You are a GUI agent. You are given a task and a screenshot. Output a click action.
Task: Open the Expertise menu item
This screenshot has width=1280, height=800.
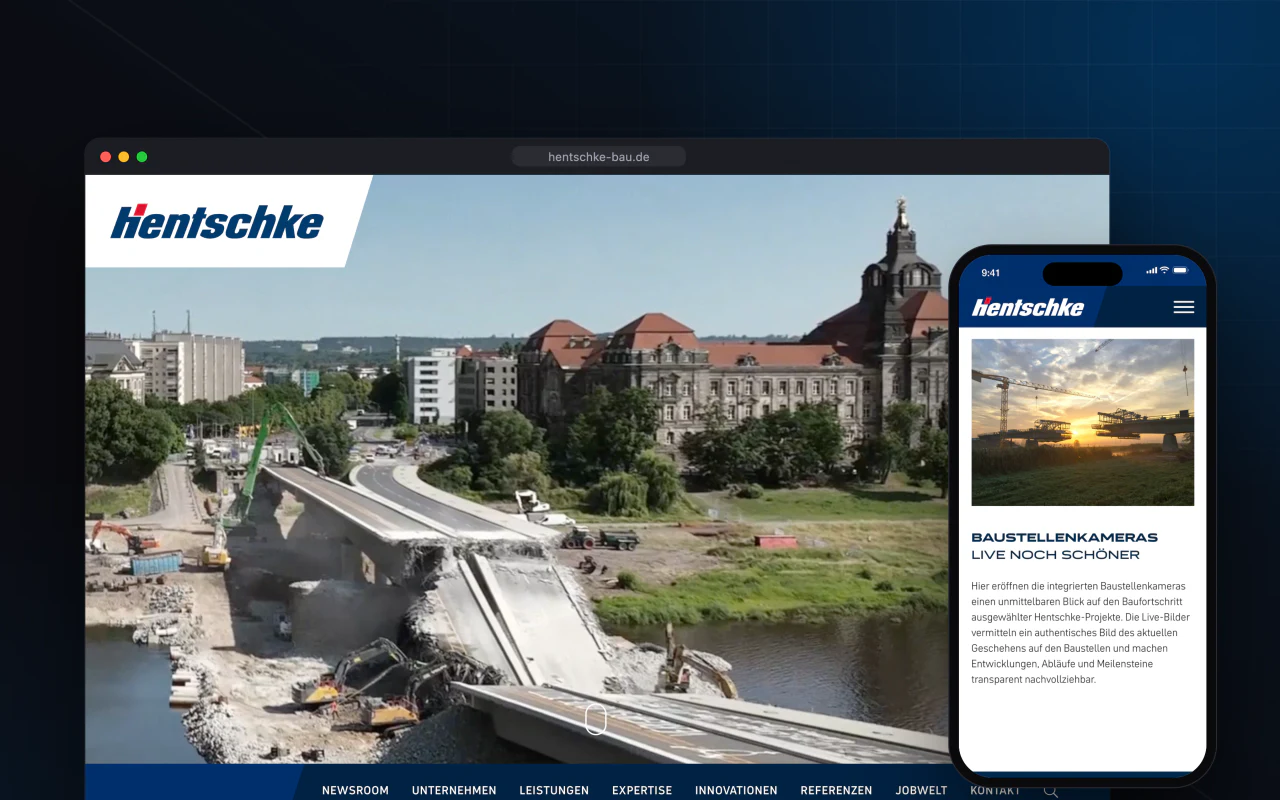[x=642, y=790]
